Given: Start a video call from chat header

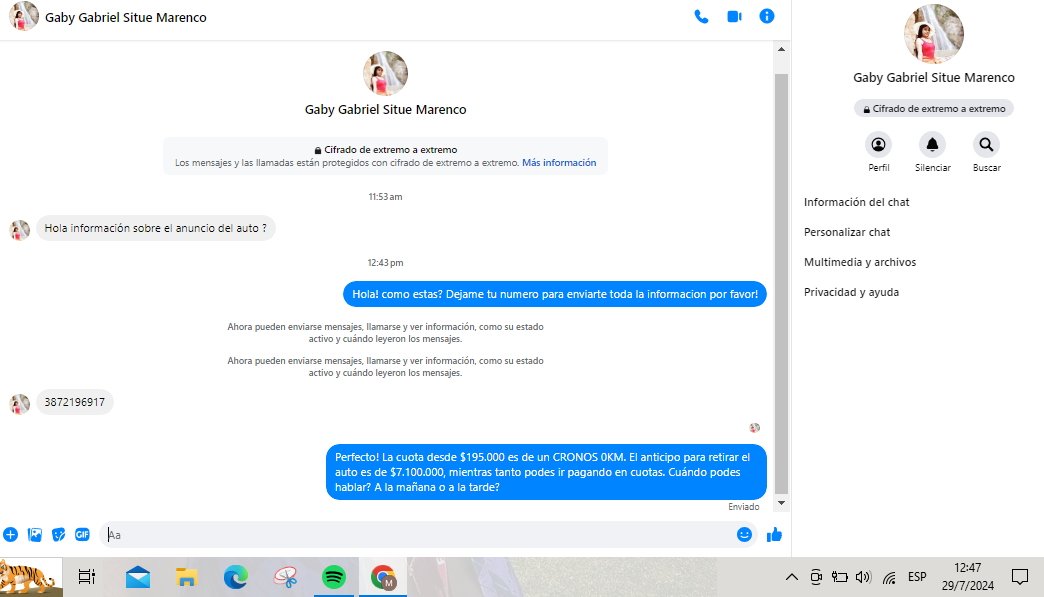Looking at the screenshot, I should 734,16.
